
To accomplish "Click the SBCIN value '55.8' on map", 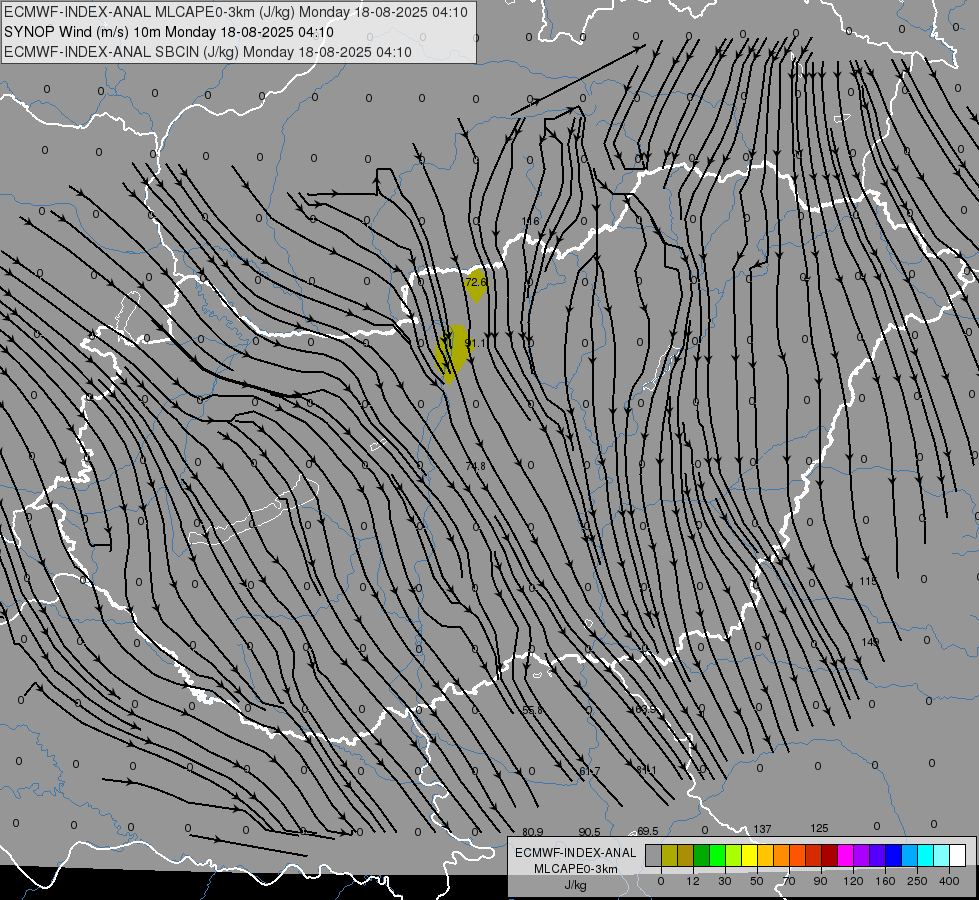I will (x=532, y=710).
